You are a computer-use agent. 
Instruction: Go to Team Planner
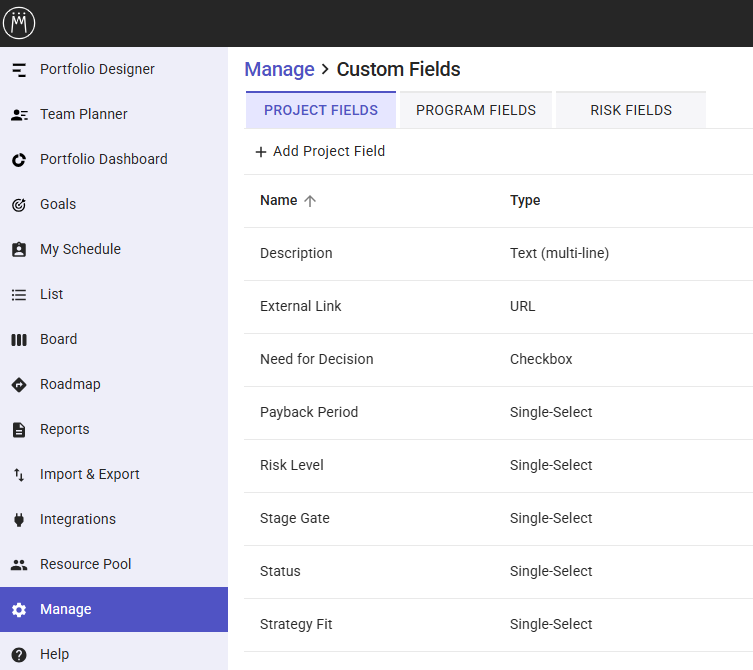click(x=114, y=114)
